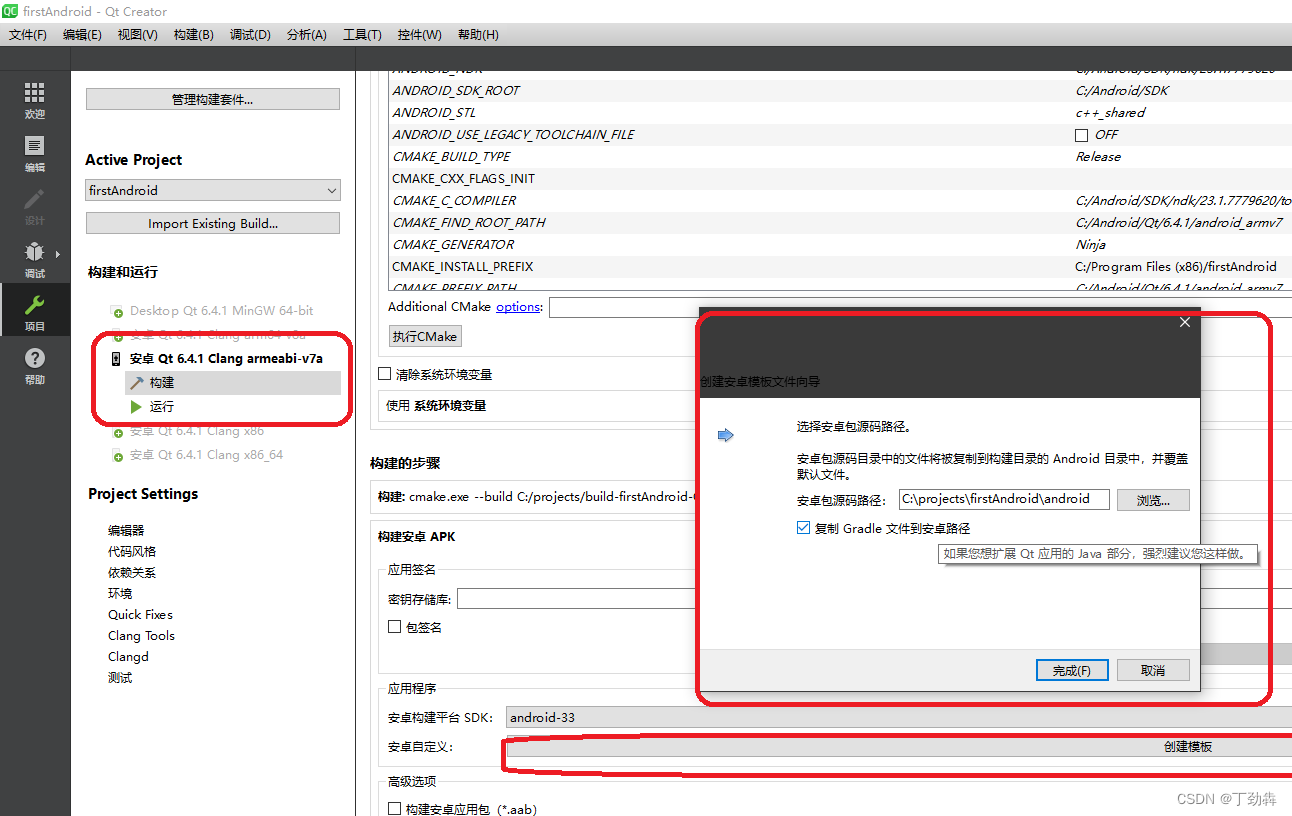Viewport: 1292px width, 816px height.
Task: Open the 分析(A) menu
Action: [x=306, y=35]
